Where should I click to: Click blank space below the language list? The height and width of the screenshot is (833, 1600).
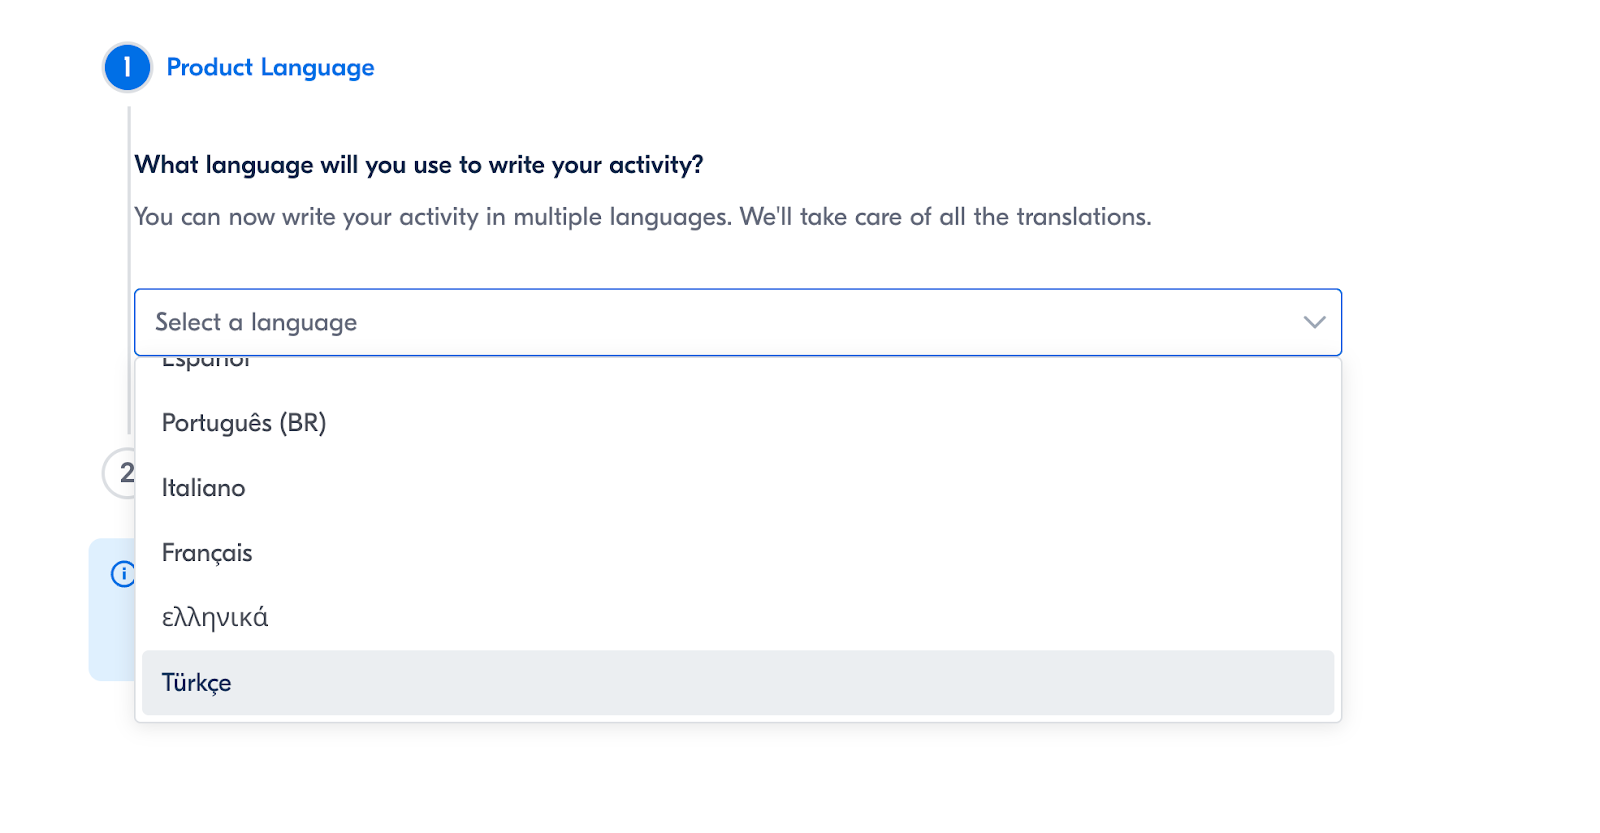[x=738, y=780]
